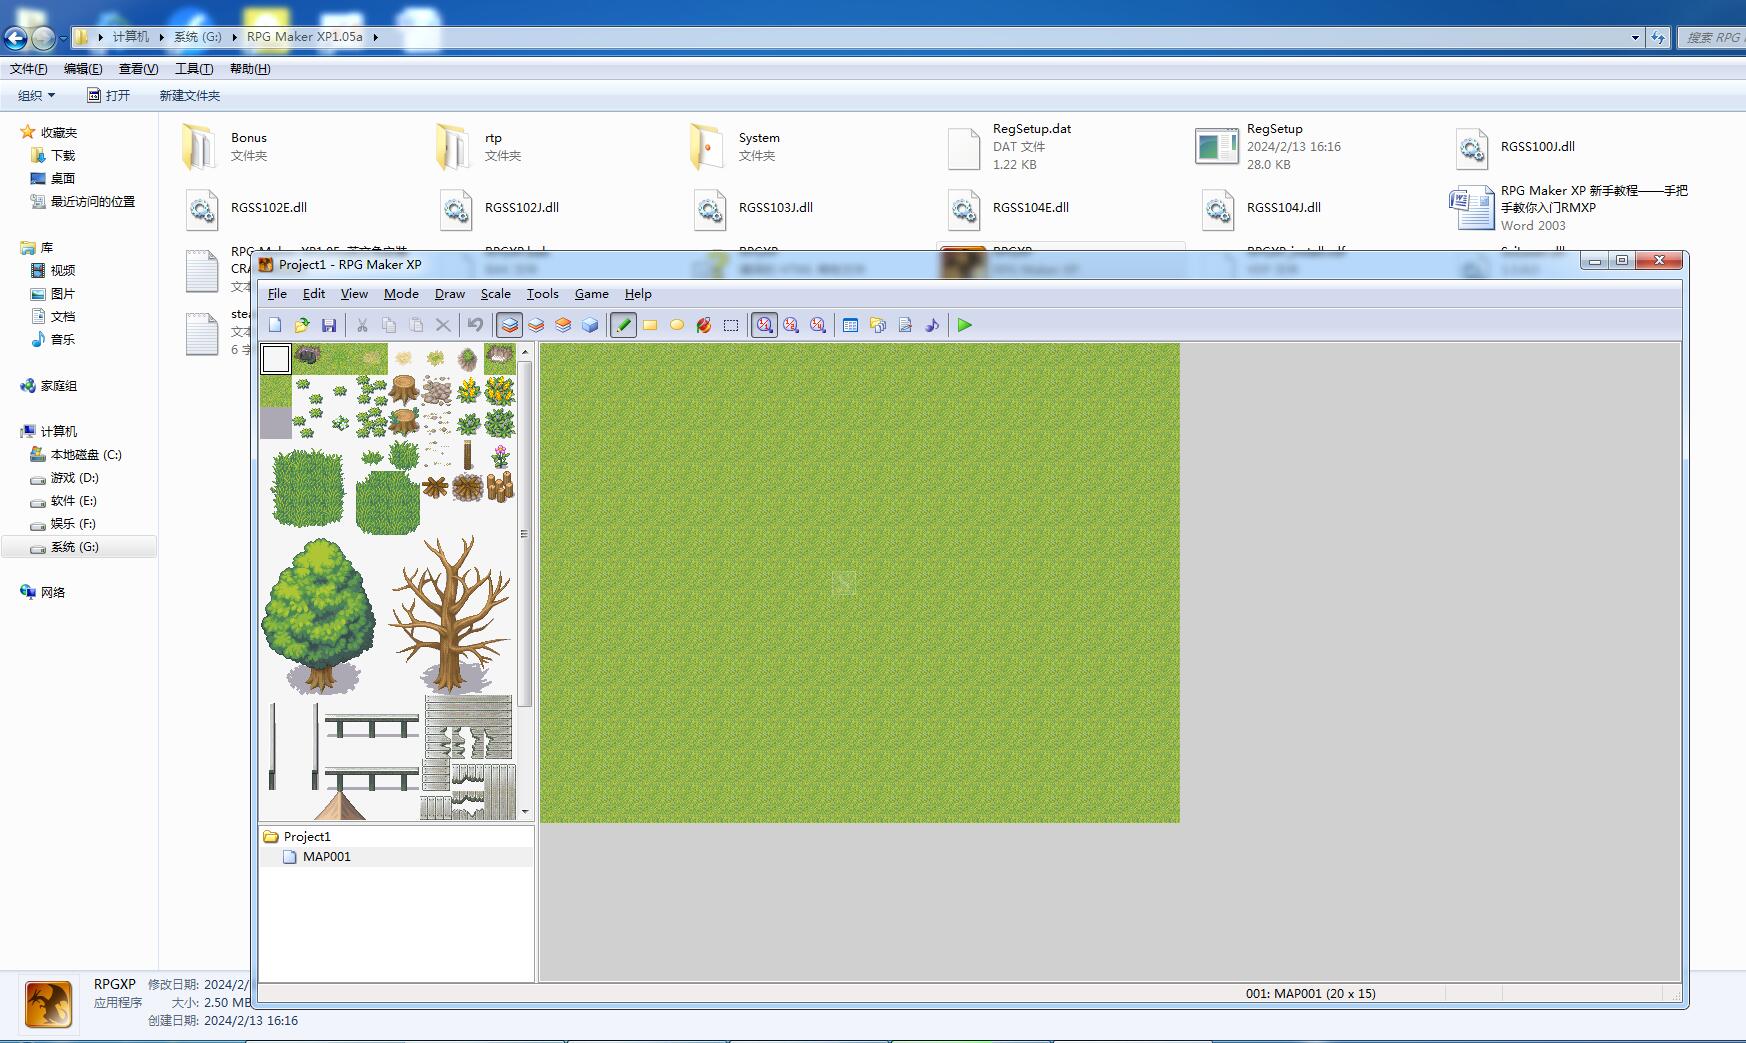Select RGSS100J.dll file
1746x1043 pixels.
[x=1516, y=147]
